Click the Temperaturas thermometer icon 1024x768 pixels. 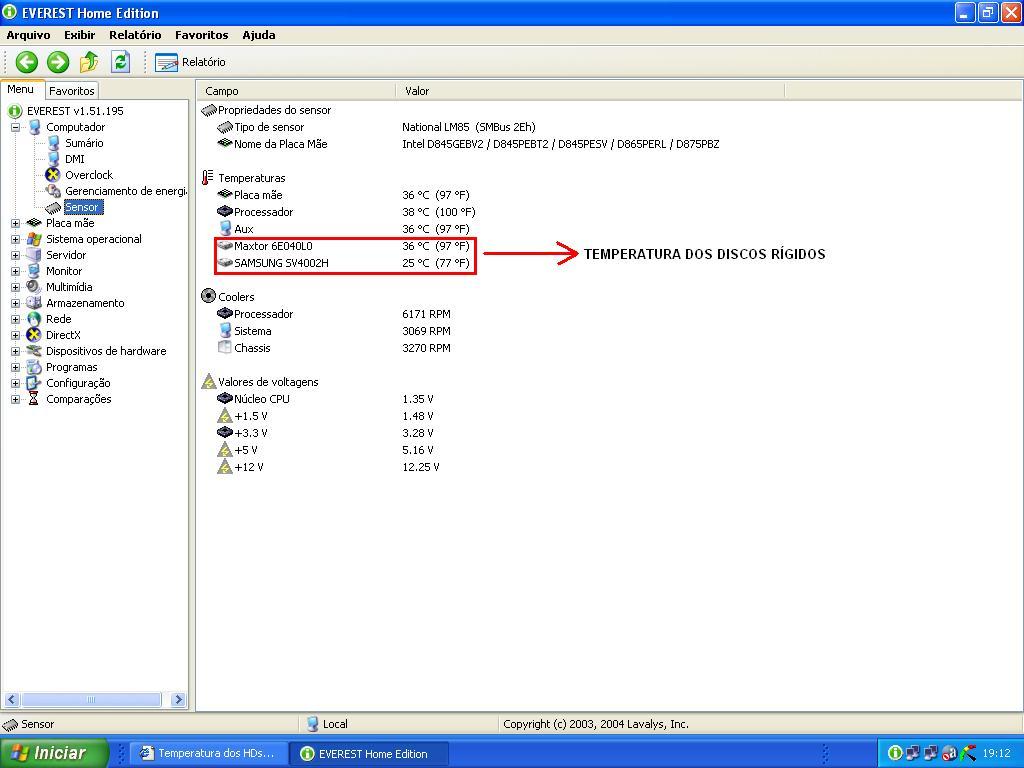click(x=208, y=178)
